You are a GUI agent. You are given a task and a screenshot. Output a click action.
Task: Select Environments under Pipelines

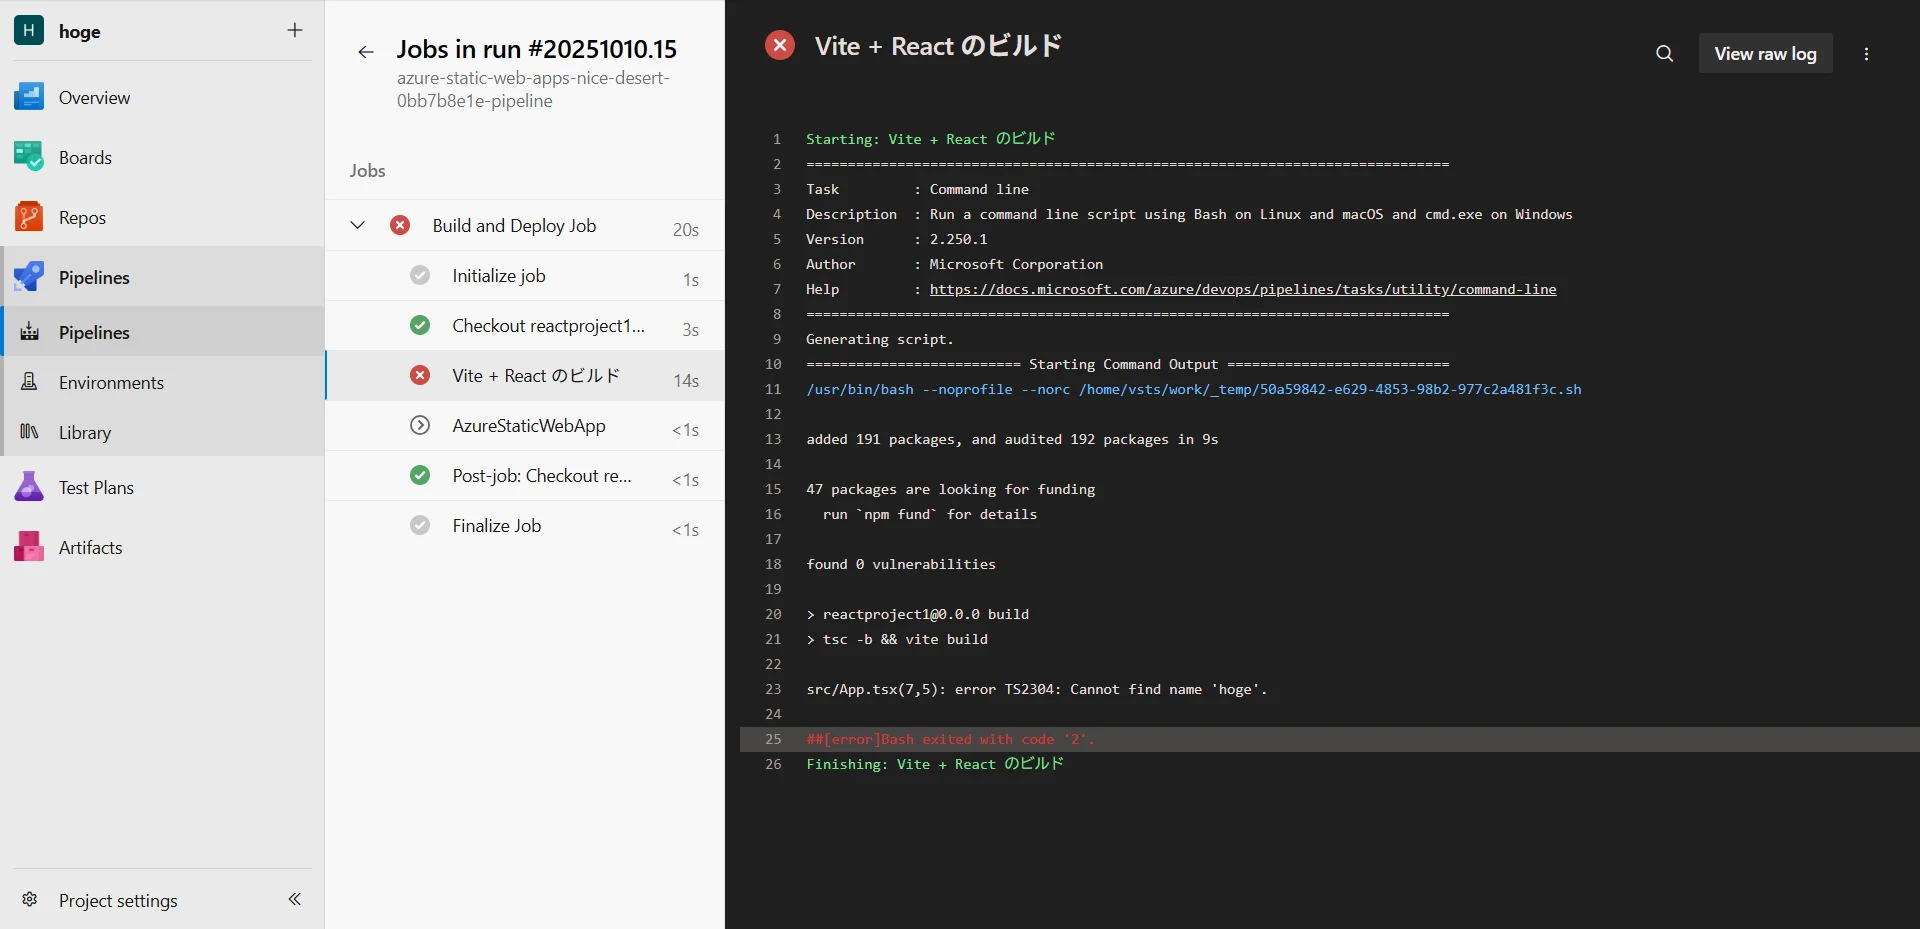coord(111,383)
